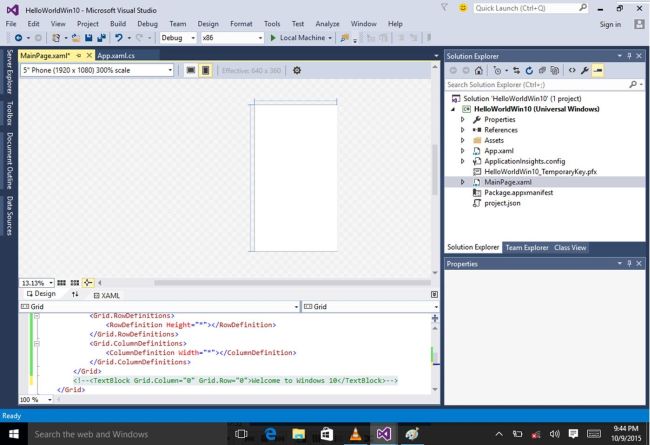The image size is (650, 445).
Task: Open the Toolbox side tab
Action: 10,112
